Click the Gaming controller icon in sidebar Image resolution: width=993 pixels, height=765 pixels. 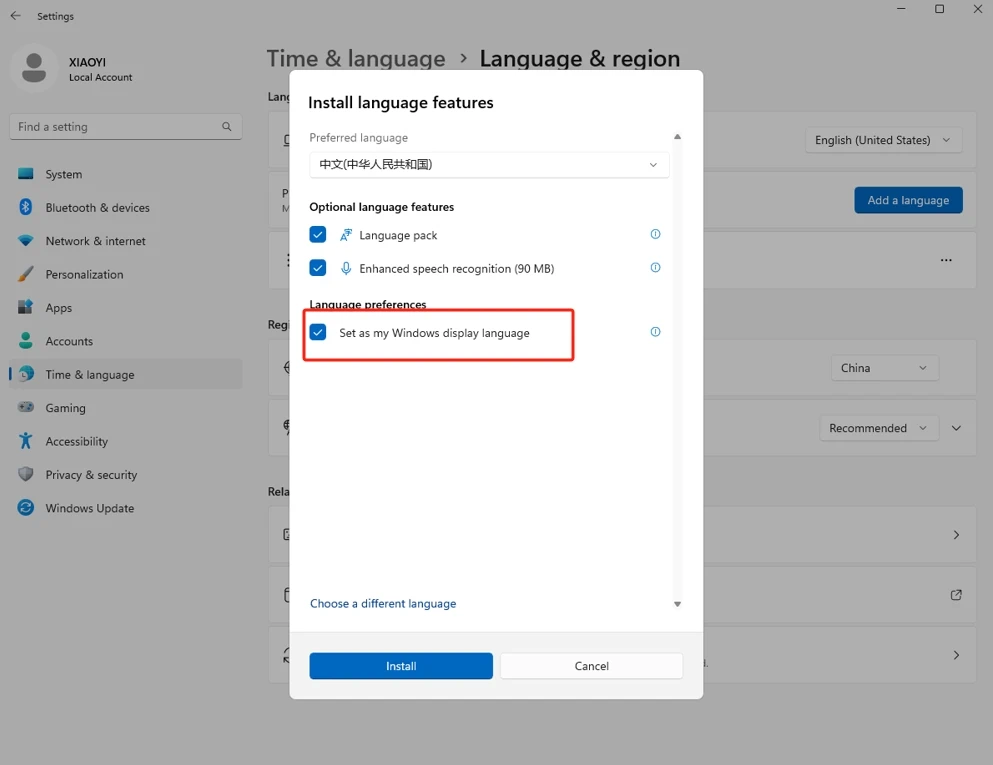click(x=25, y=407)
